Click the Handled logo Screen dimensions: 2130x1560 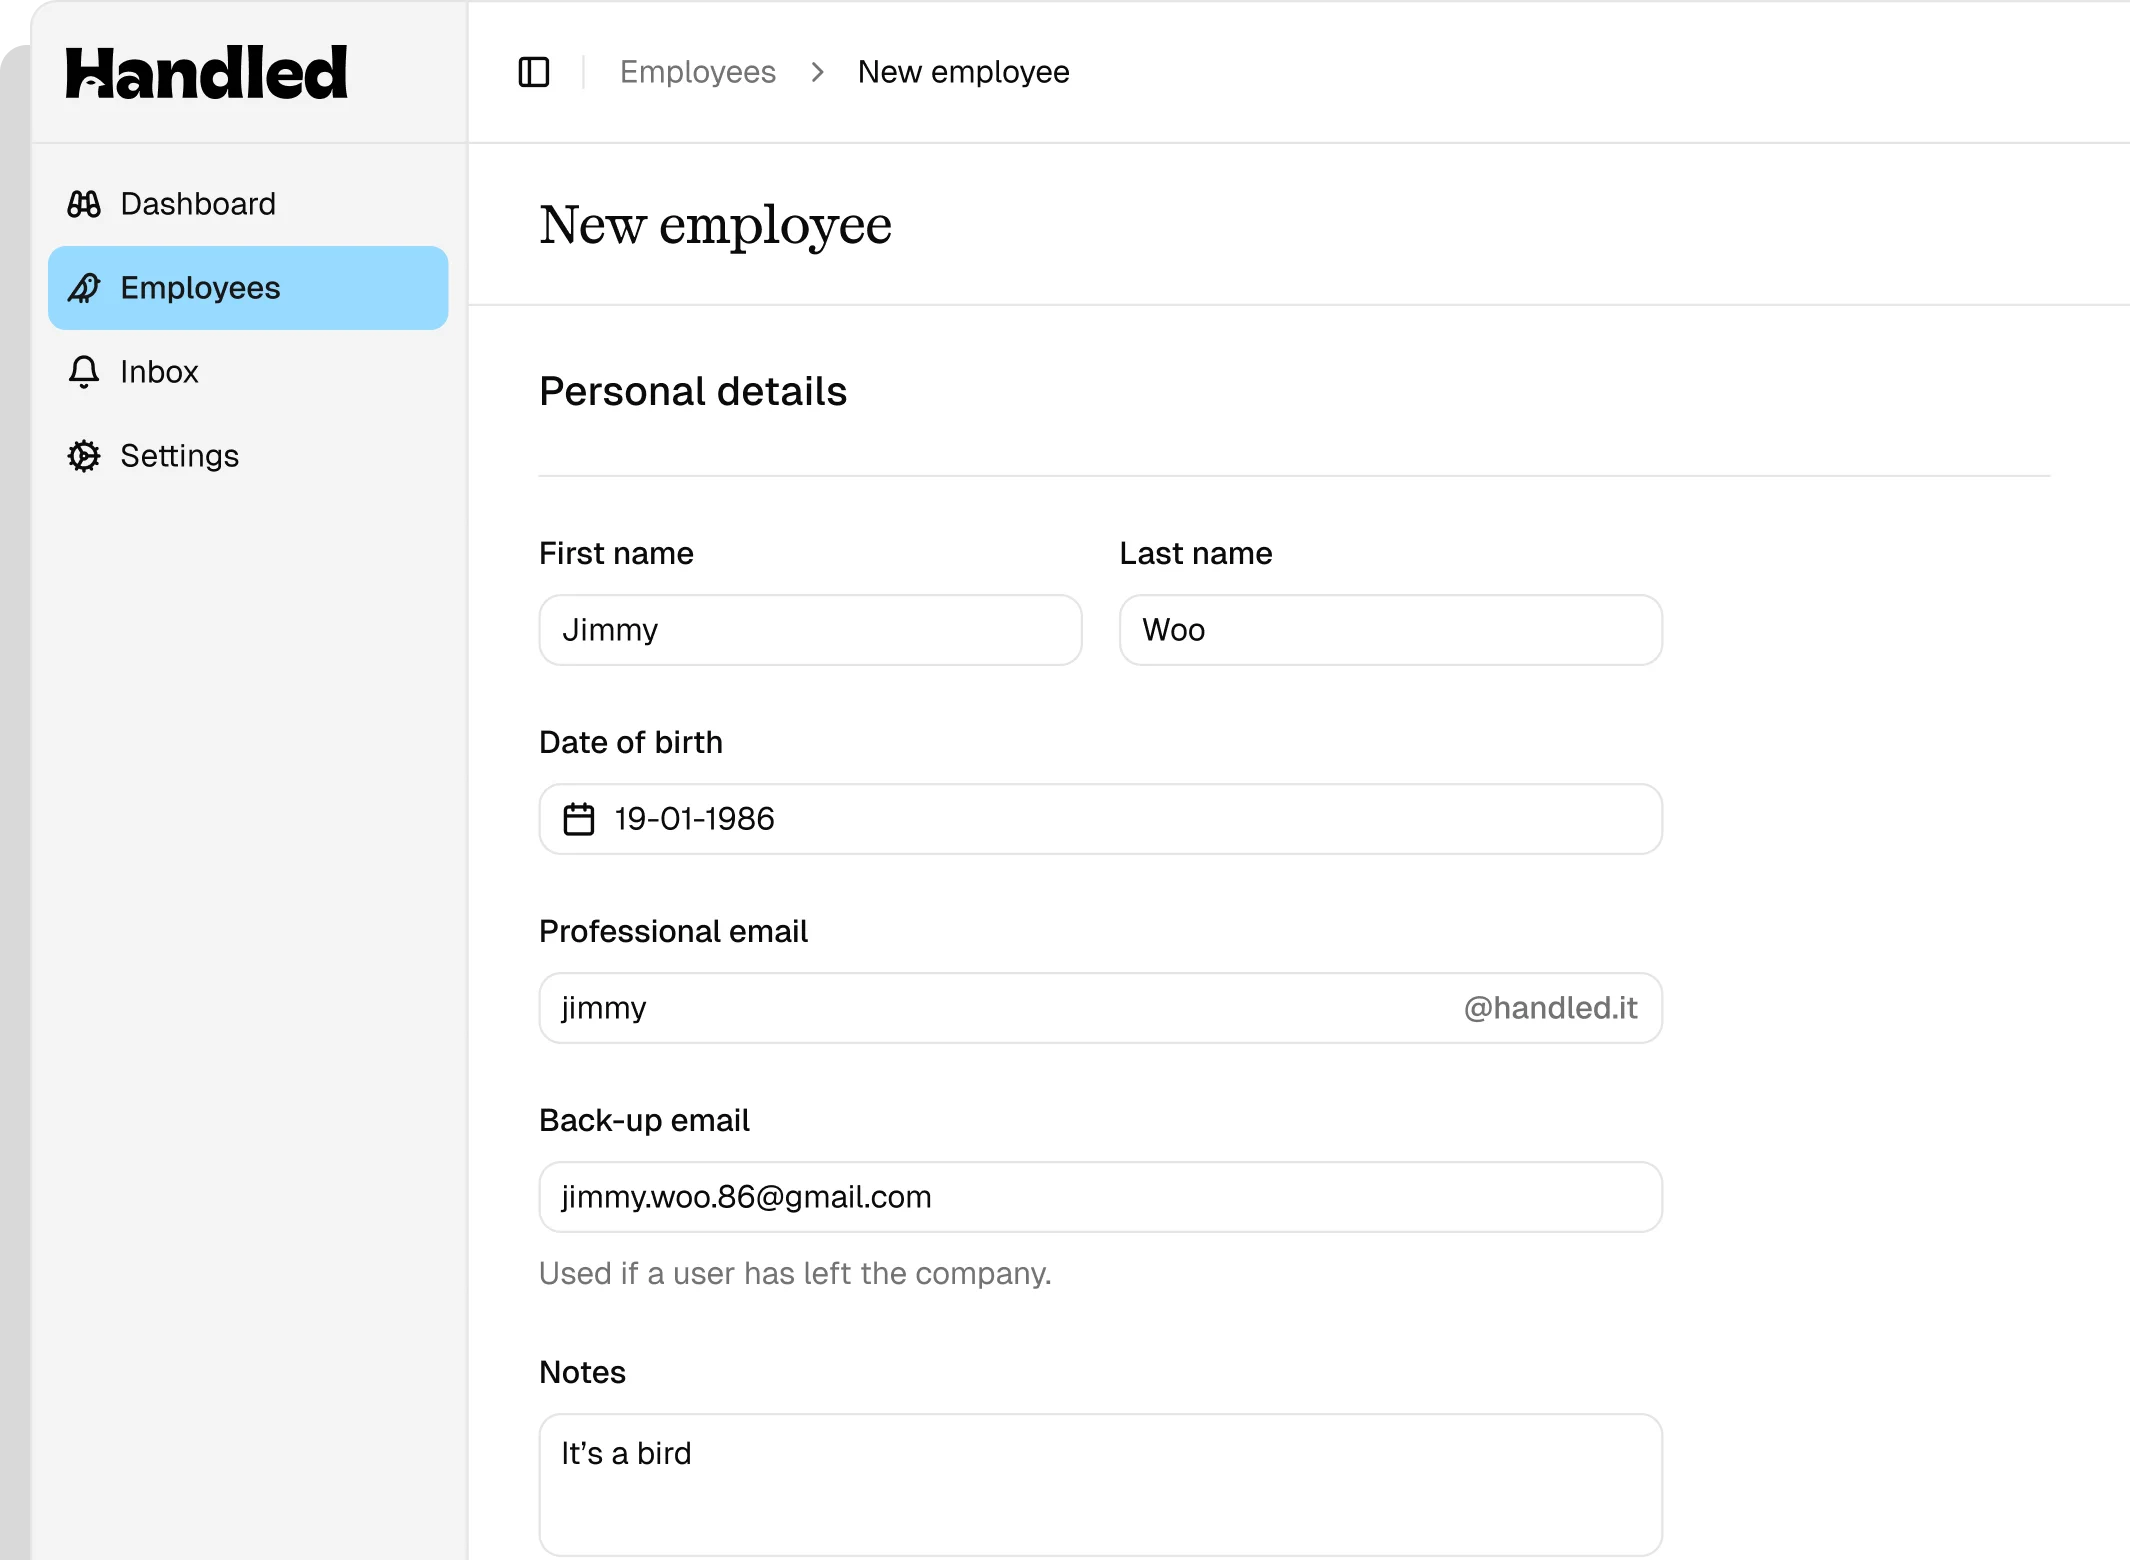tap(207, 73)
